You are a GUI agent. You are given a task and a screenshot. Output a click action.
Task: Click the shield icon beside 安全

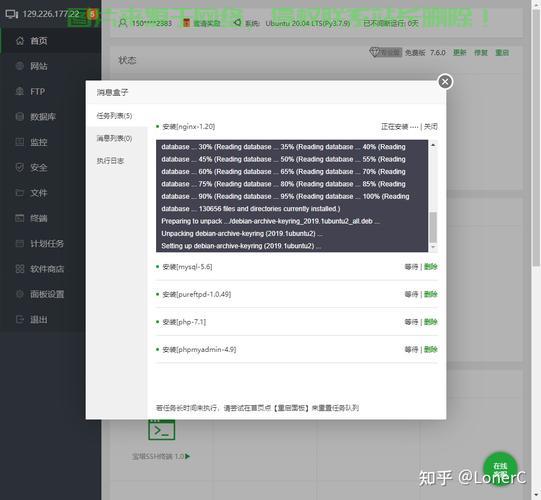point(20,167)
